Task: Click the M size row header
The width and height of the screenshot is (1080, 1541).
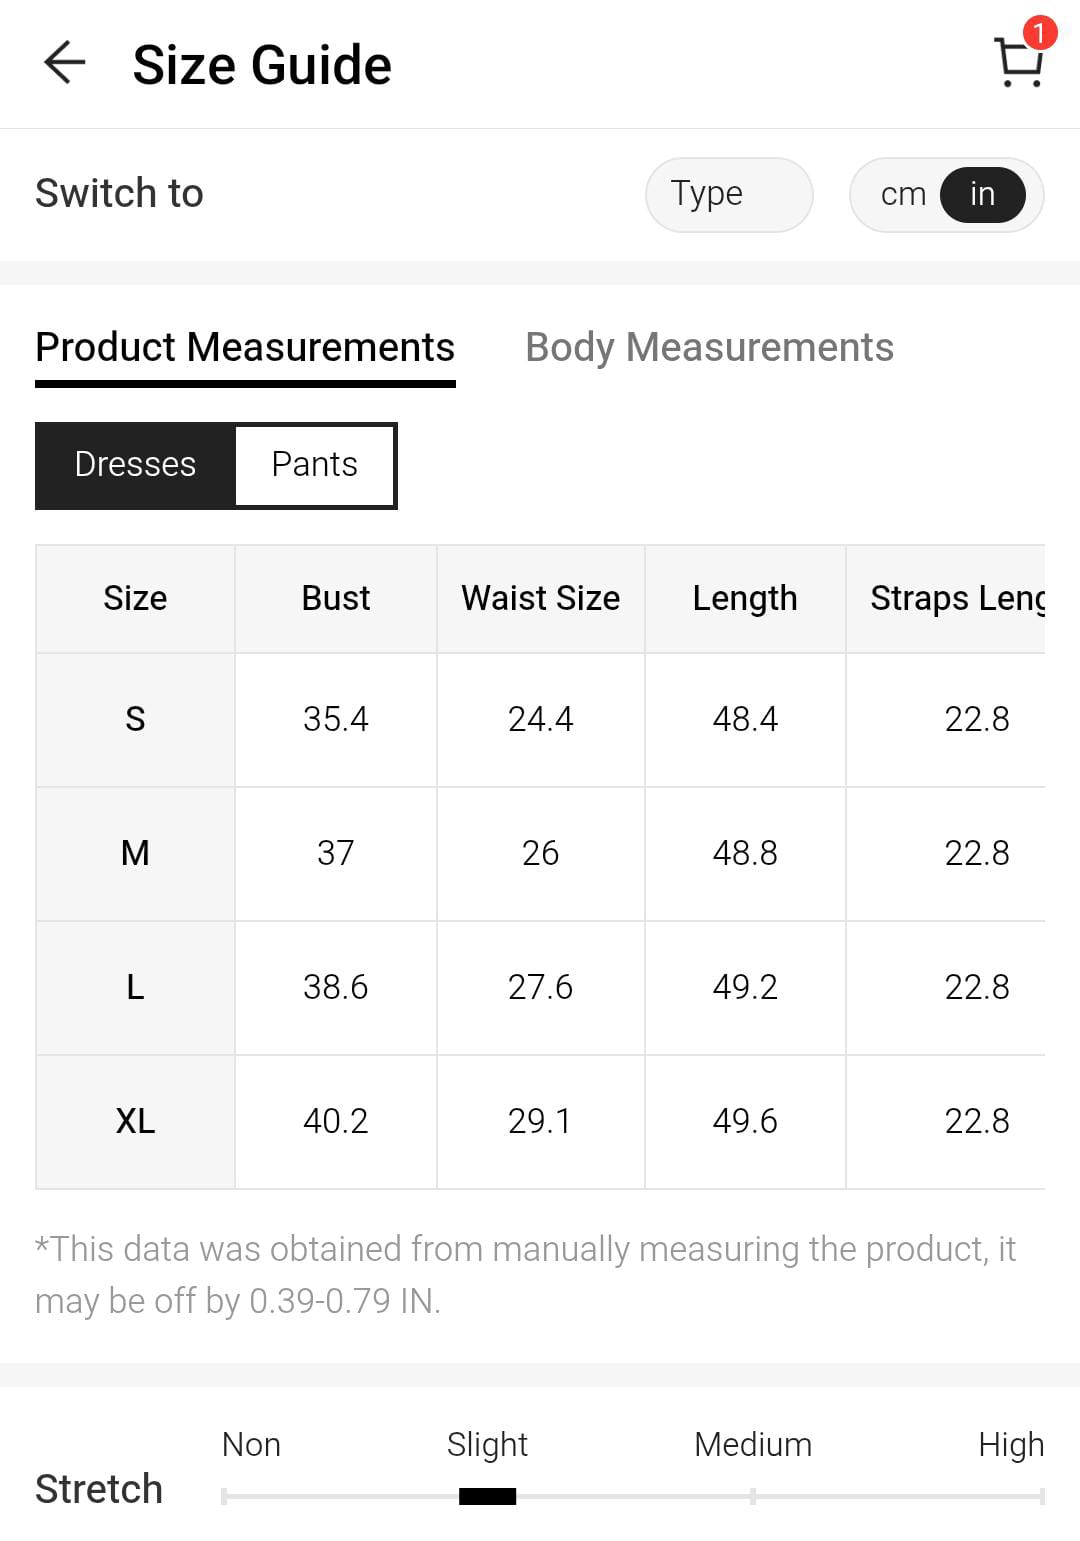Action: pos(136,853)
